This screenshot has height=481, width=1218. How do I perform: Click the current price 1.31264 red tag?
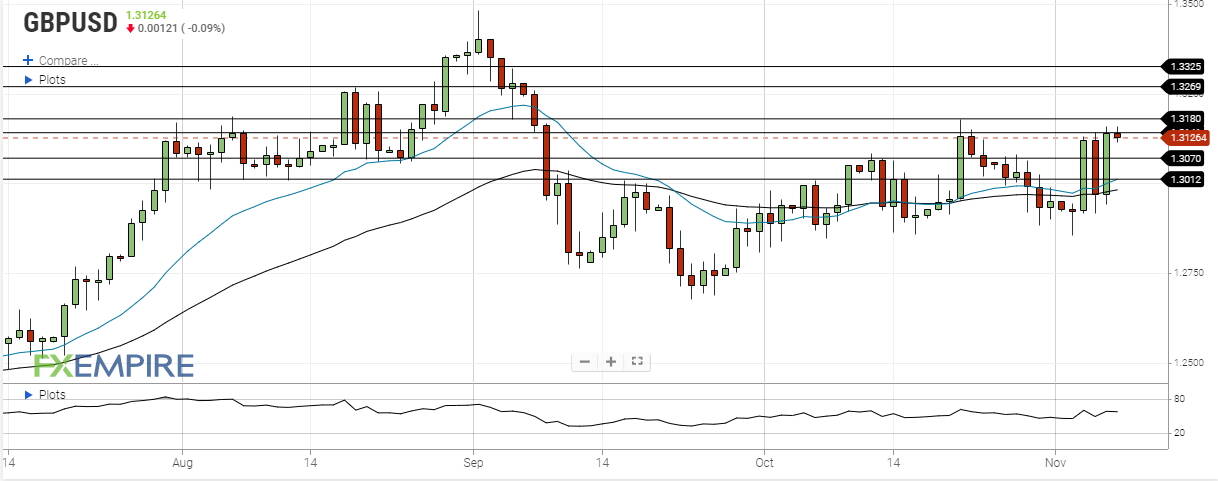[x=1188, y=137]
